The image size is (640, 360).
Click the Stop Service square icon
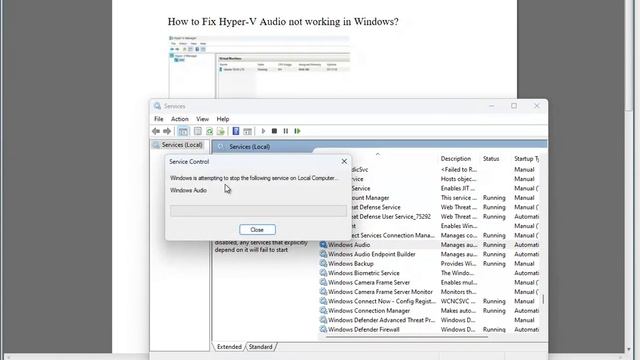pyautogui.click(x=274, y=131)
